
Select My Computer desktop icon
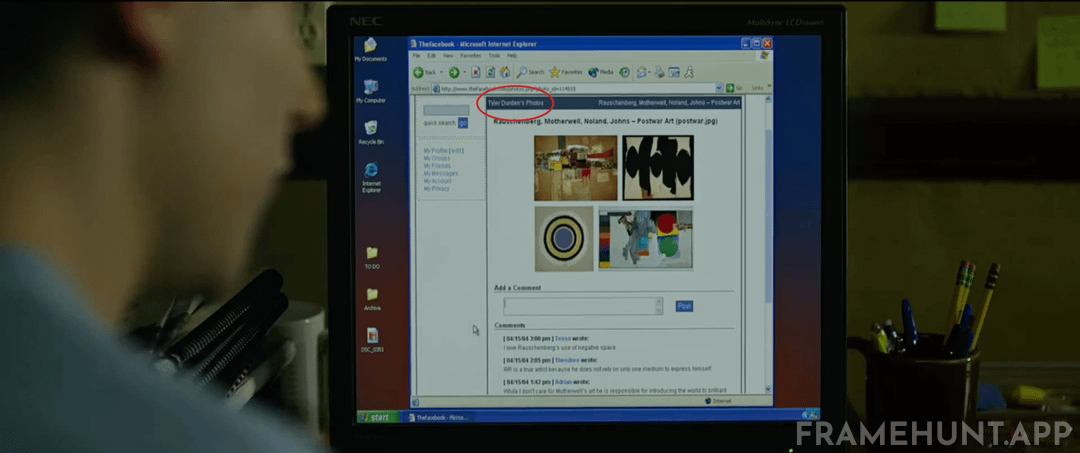click(x=371, y=92)
